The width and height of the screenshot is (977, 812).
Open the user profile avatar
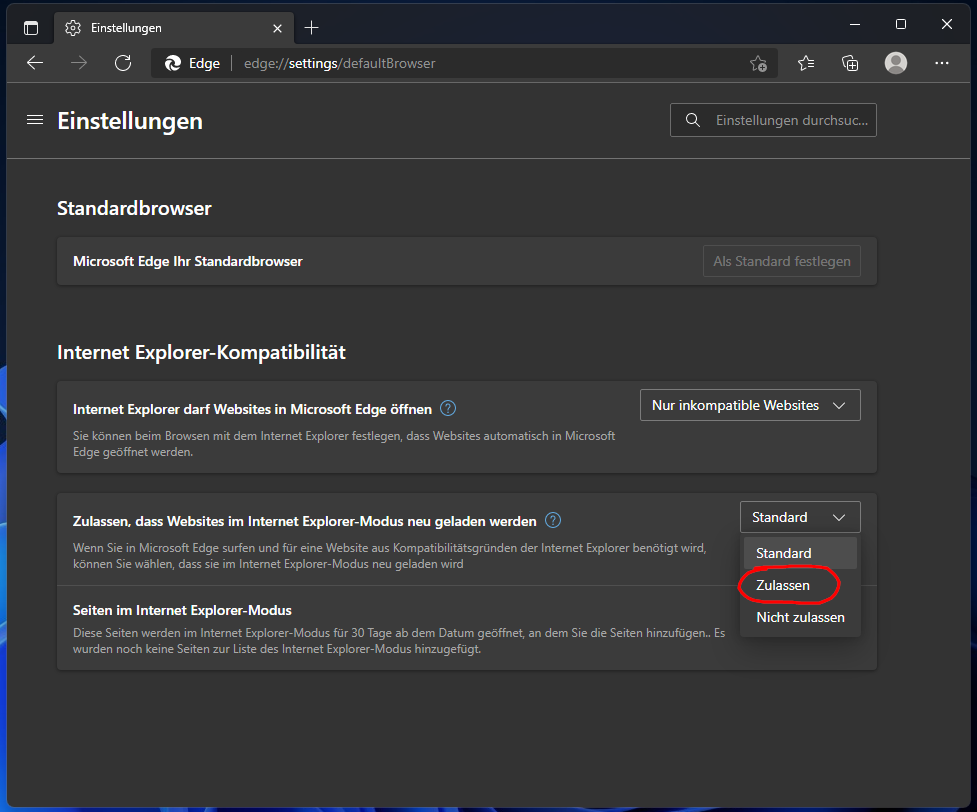coord(896,63)
